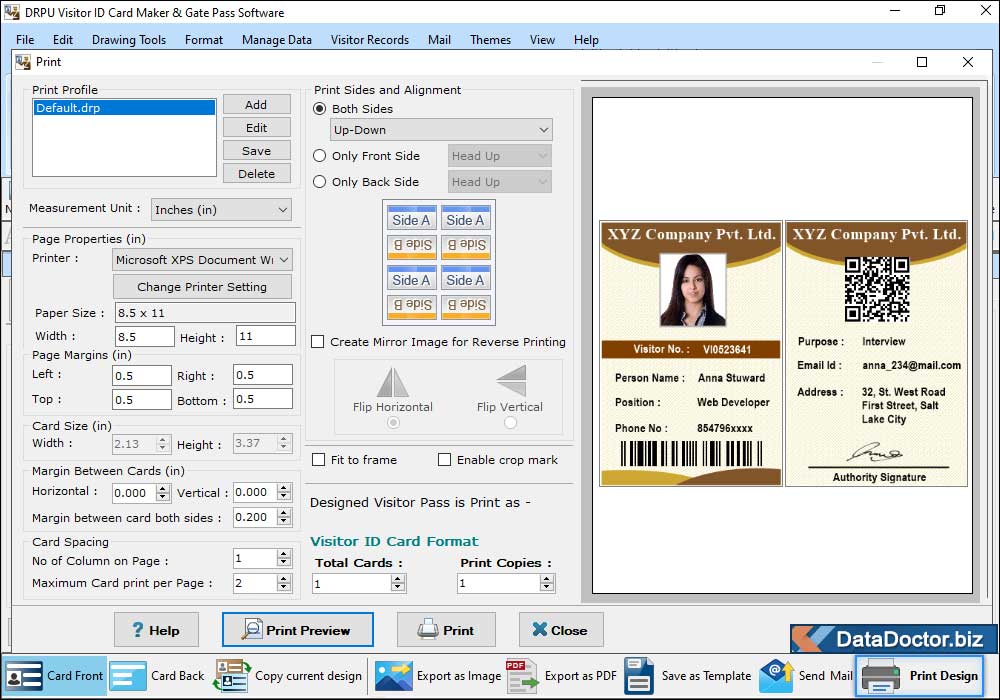This screenshot has width=1000, height=700.
Task: Open the Edit menu
Action: click(62, 40)
